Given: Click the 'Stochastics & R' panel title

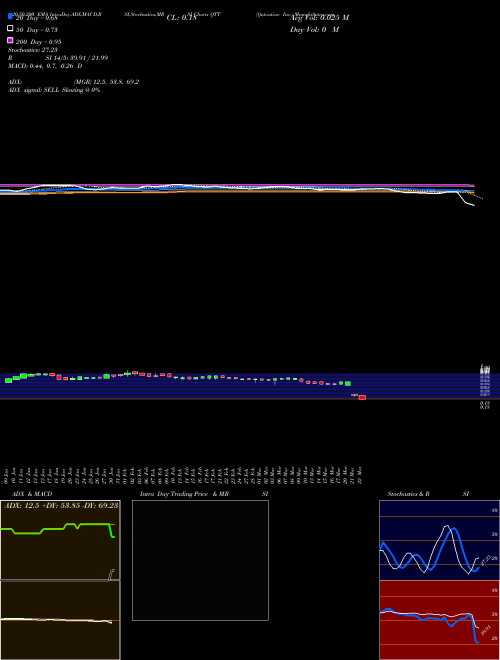Looking at the screenshot, I should (408, 494).
